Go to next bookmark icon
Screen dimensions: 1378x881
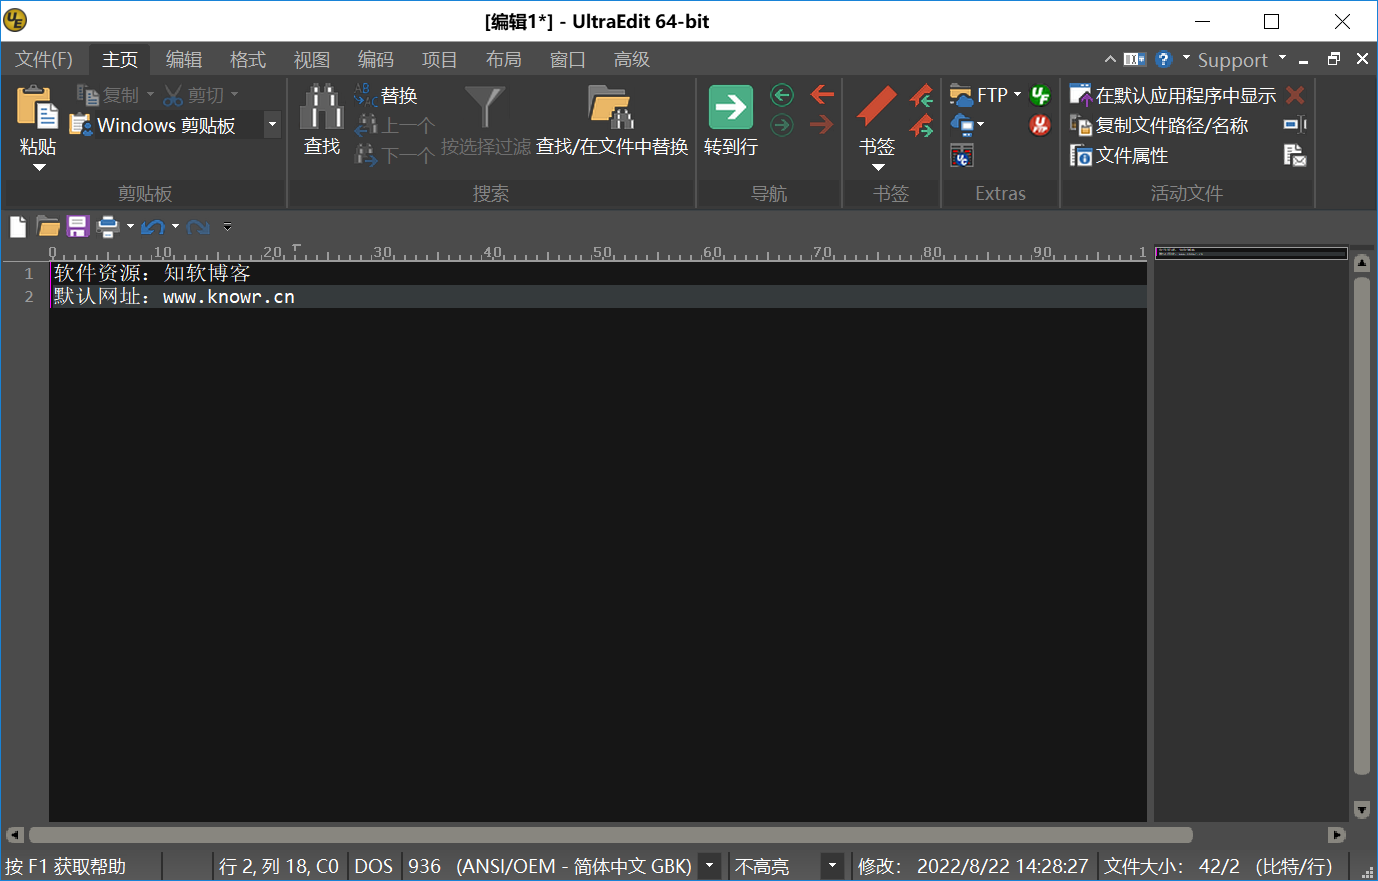tap(921, 126)
